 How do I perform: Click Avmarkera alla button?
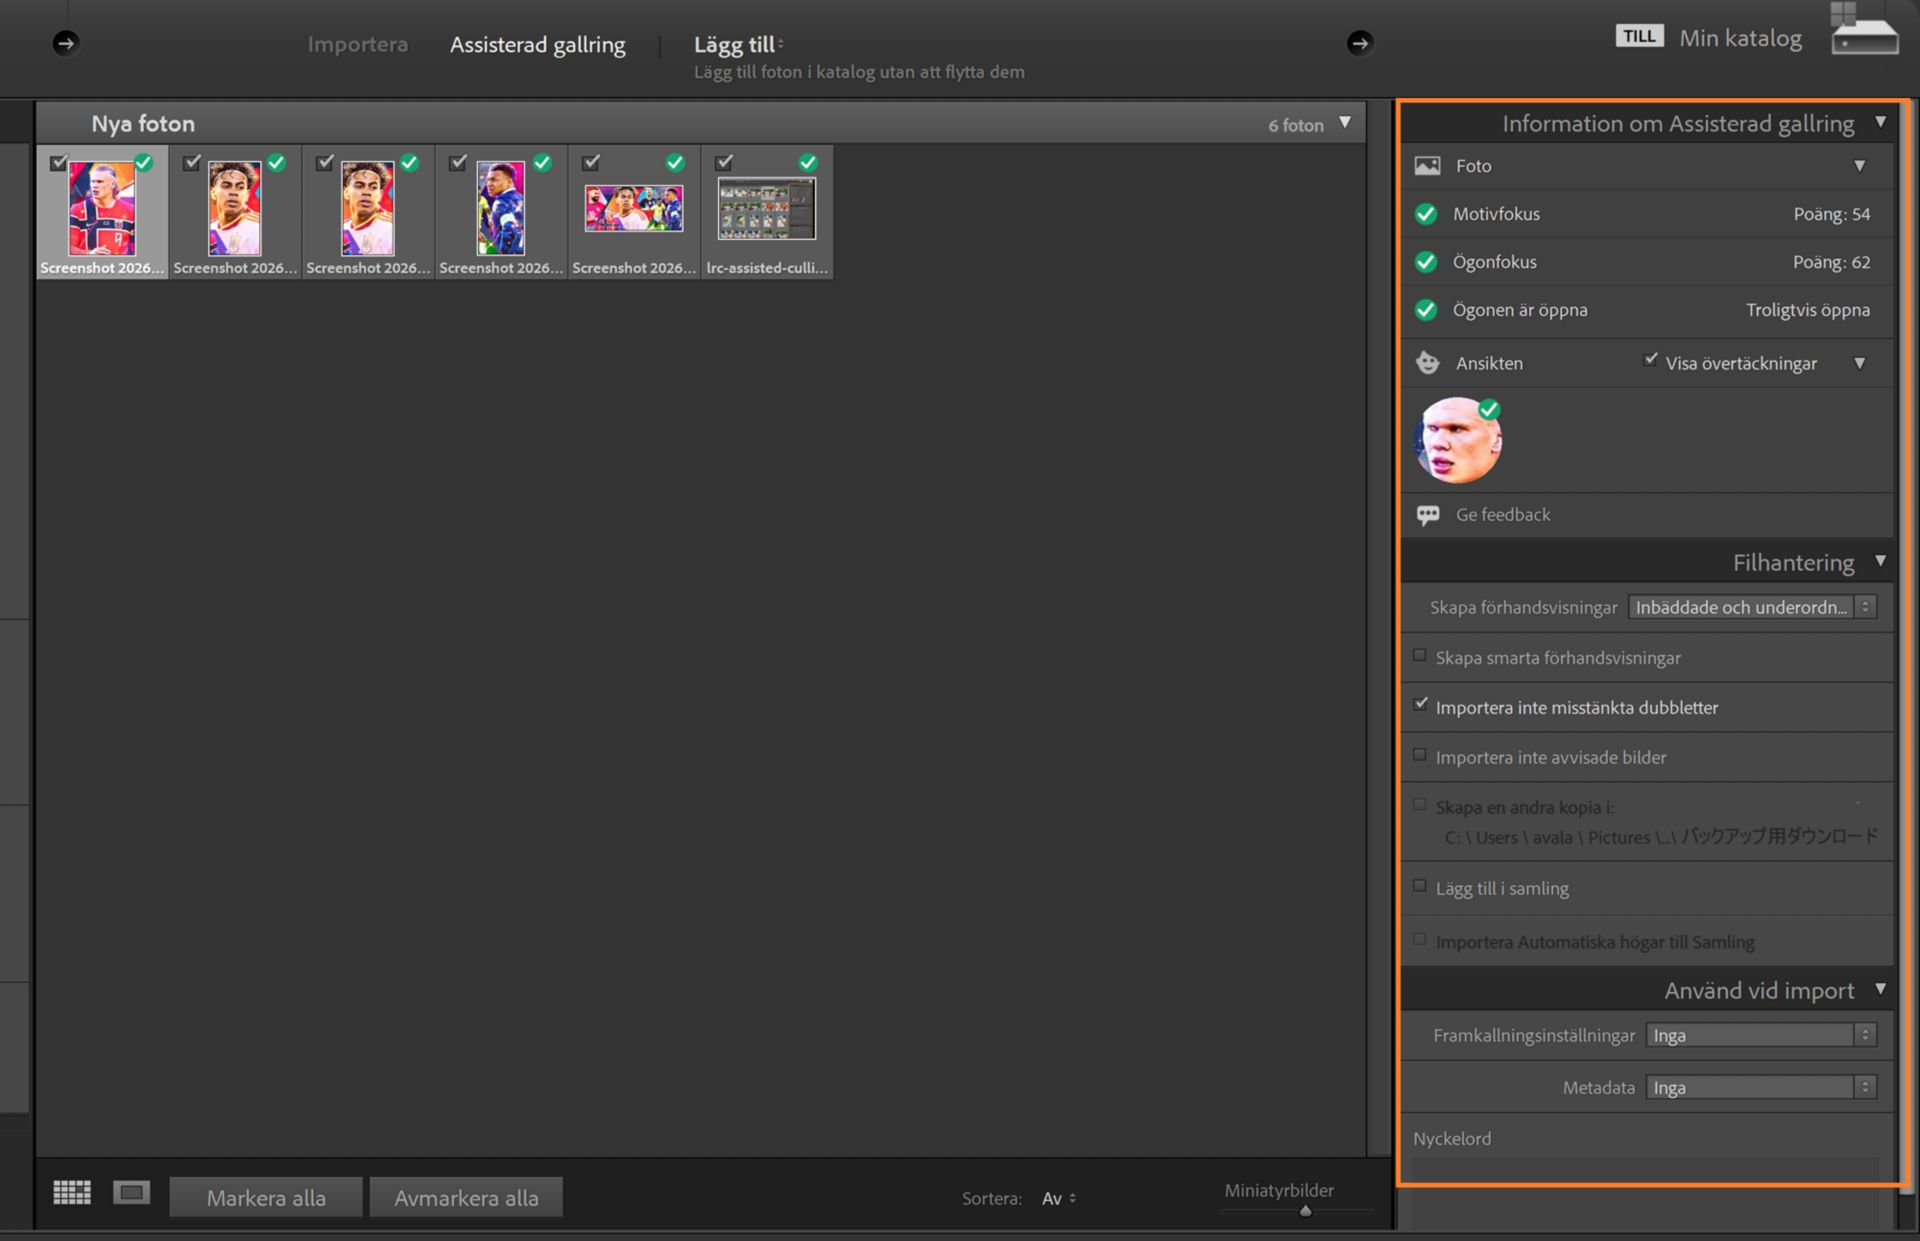[x=466, y=1197]
